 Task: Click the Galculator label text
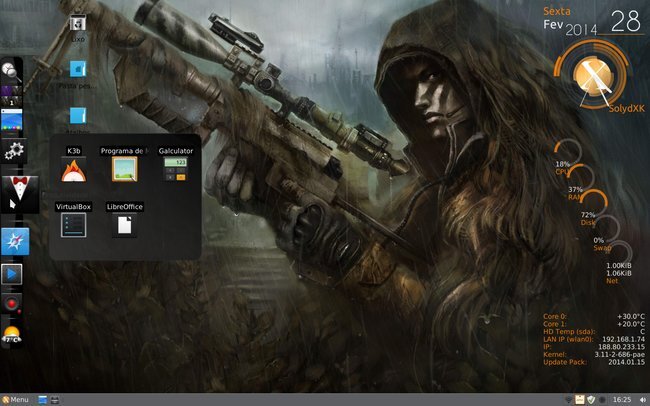[176, 151]
